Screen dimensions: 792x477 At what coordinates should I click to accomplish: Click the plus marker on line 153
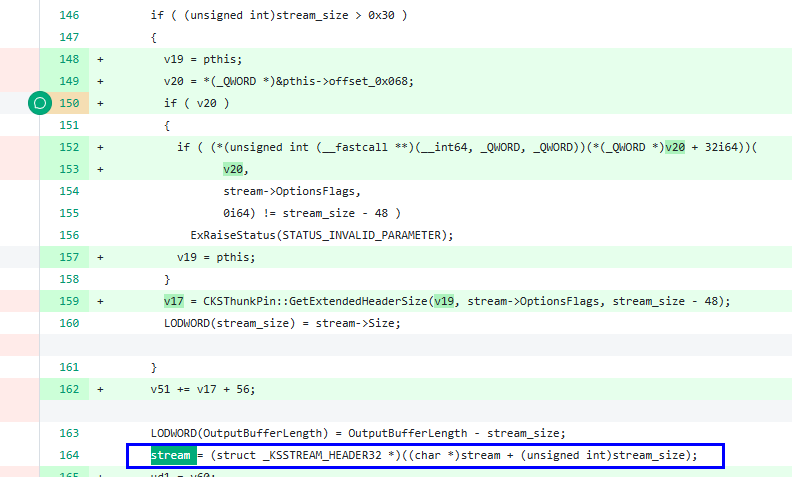100,169
